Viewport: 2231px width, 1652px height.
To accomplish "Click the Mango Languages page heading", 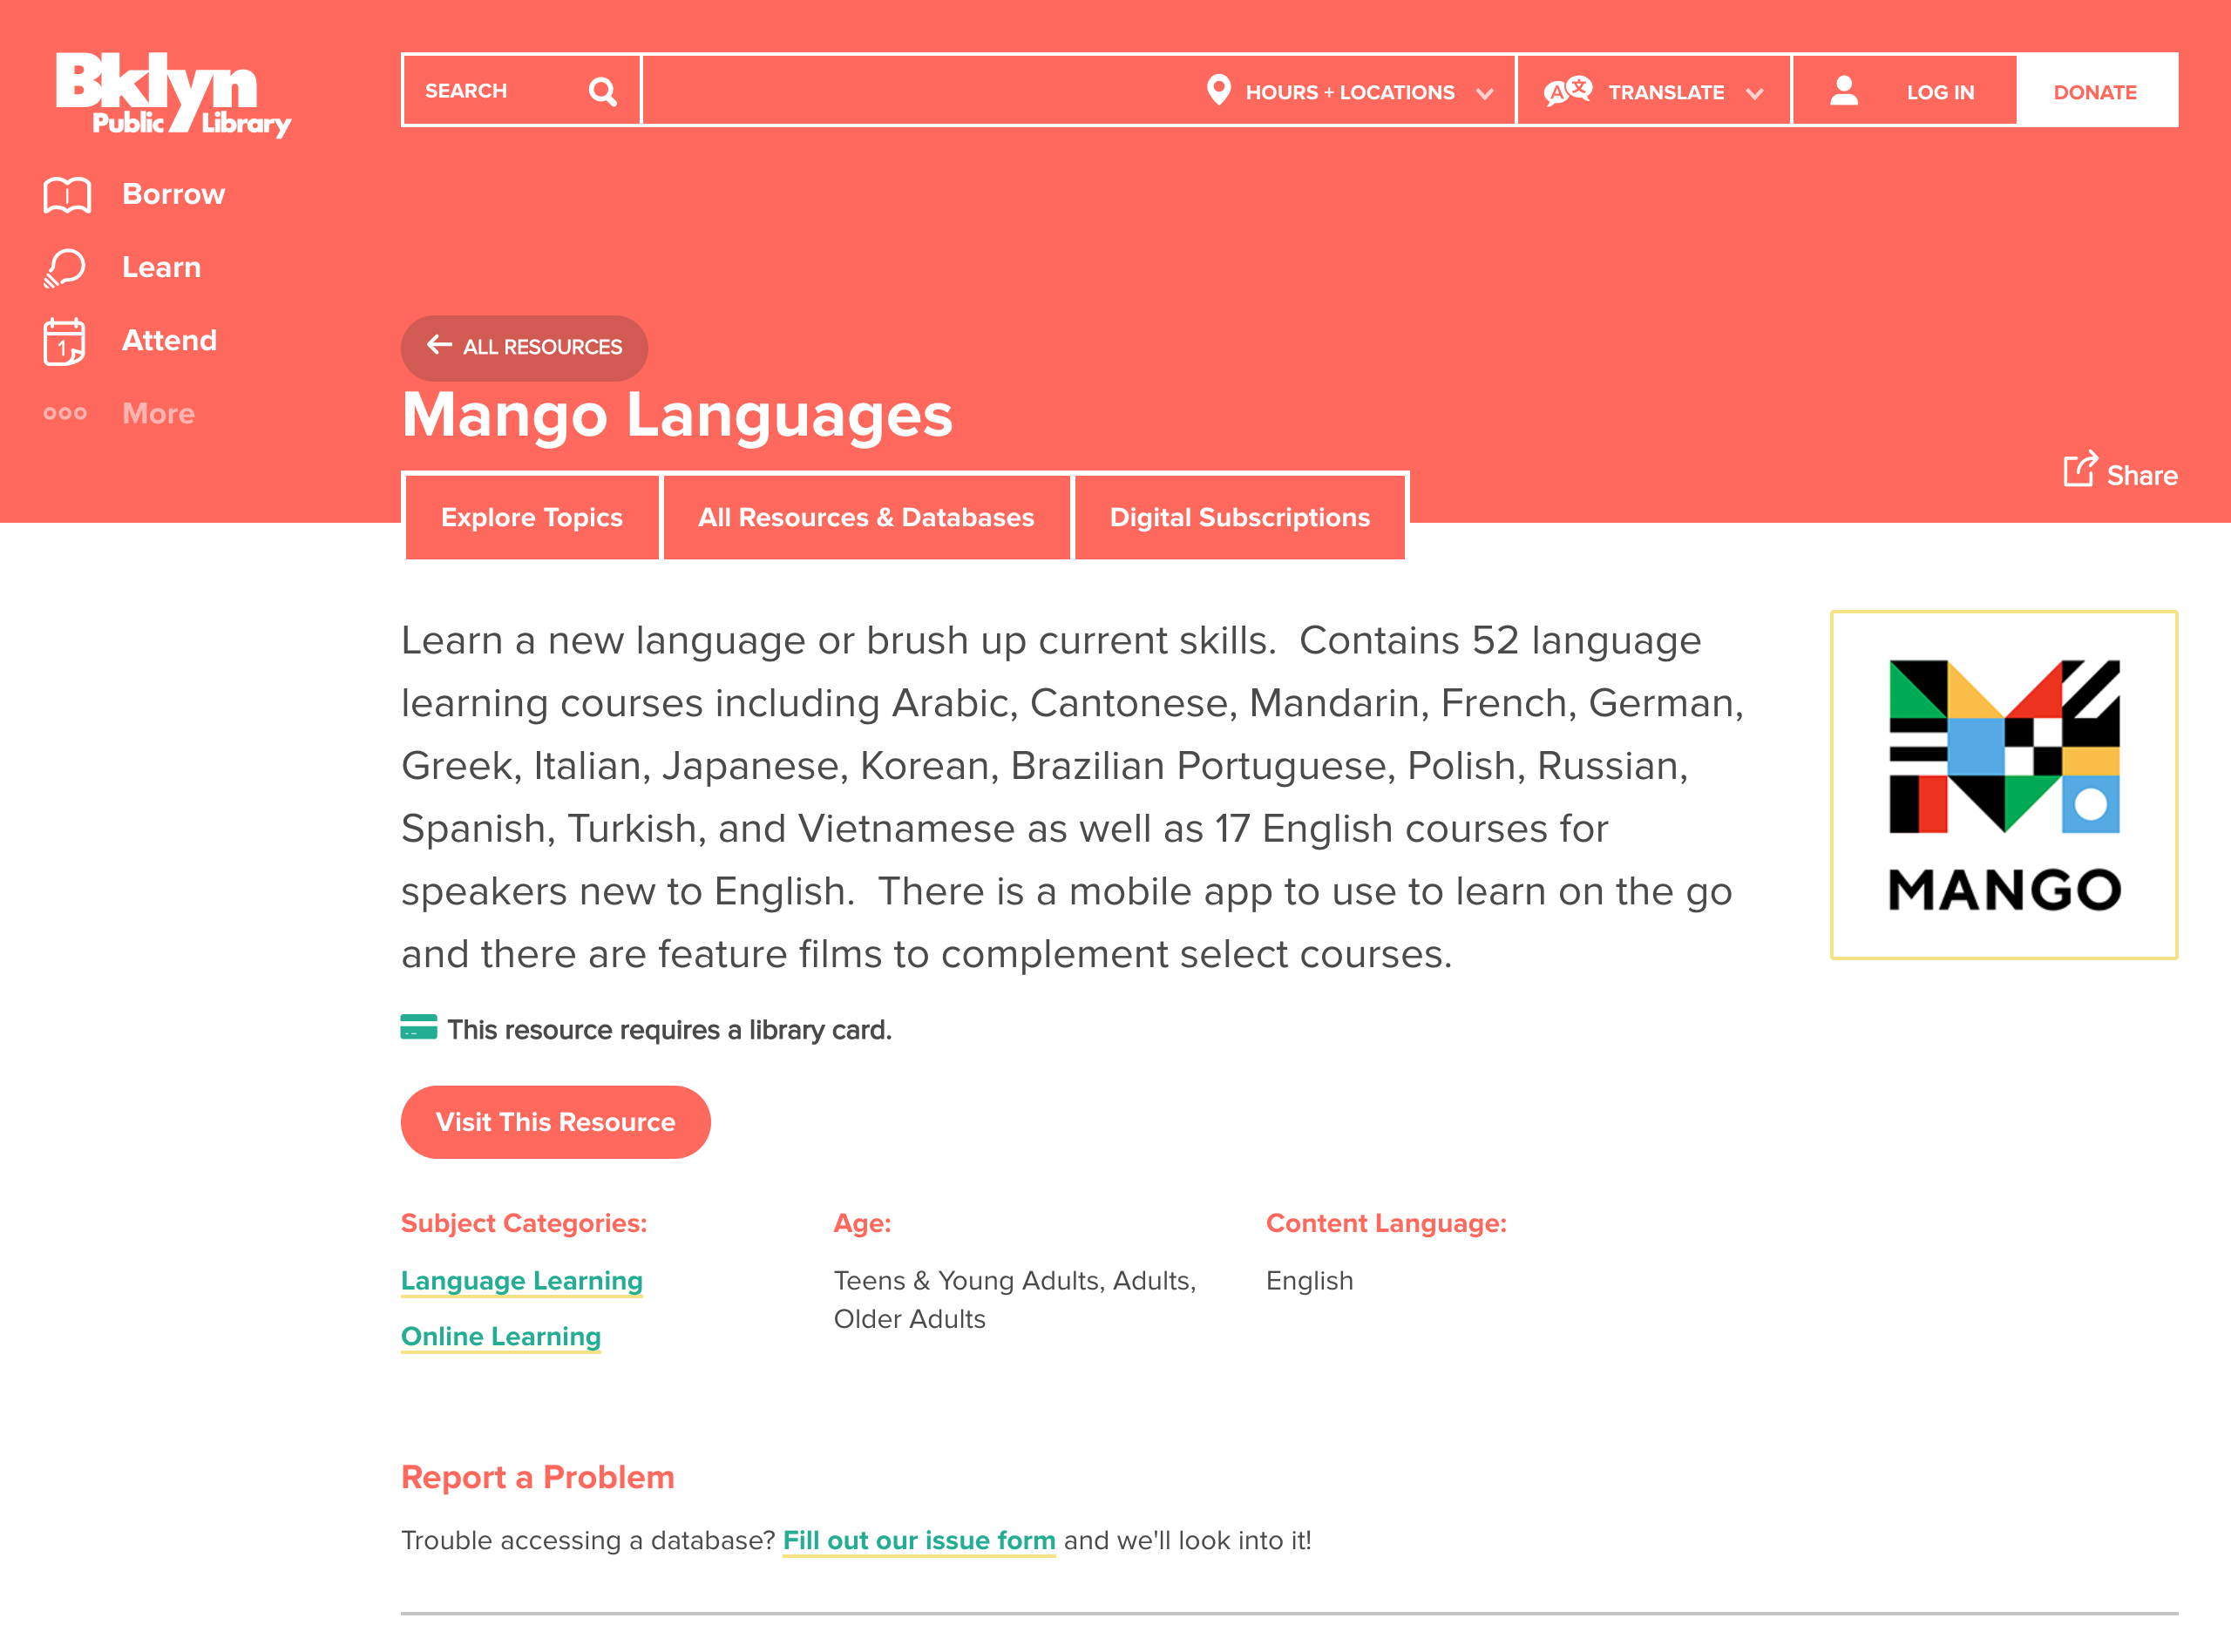I will pyautogui.click(x=677, y=415).
